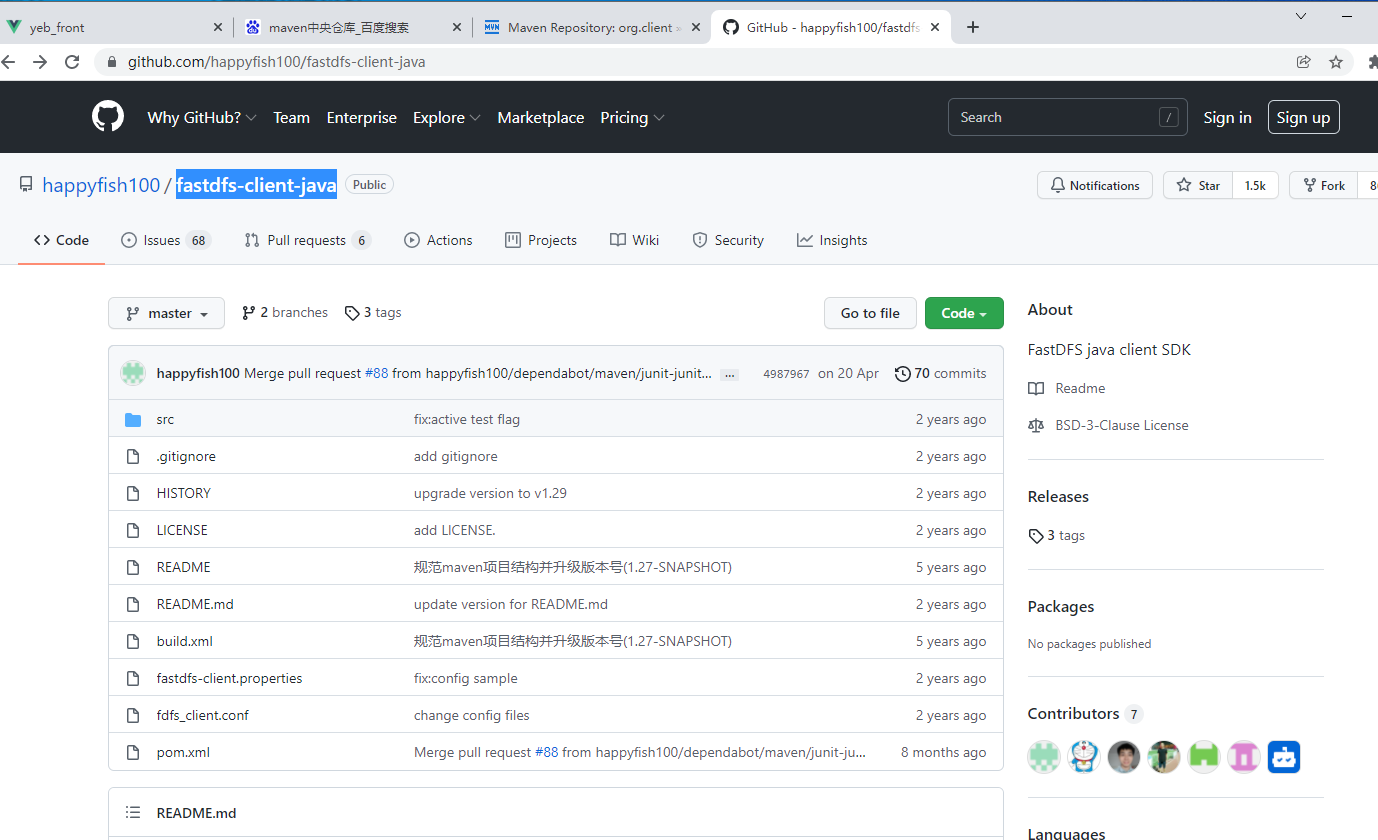Click the Sign in link
The width and height of the screenshot is (1378, 840).
point(1227,118)
